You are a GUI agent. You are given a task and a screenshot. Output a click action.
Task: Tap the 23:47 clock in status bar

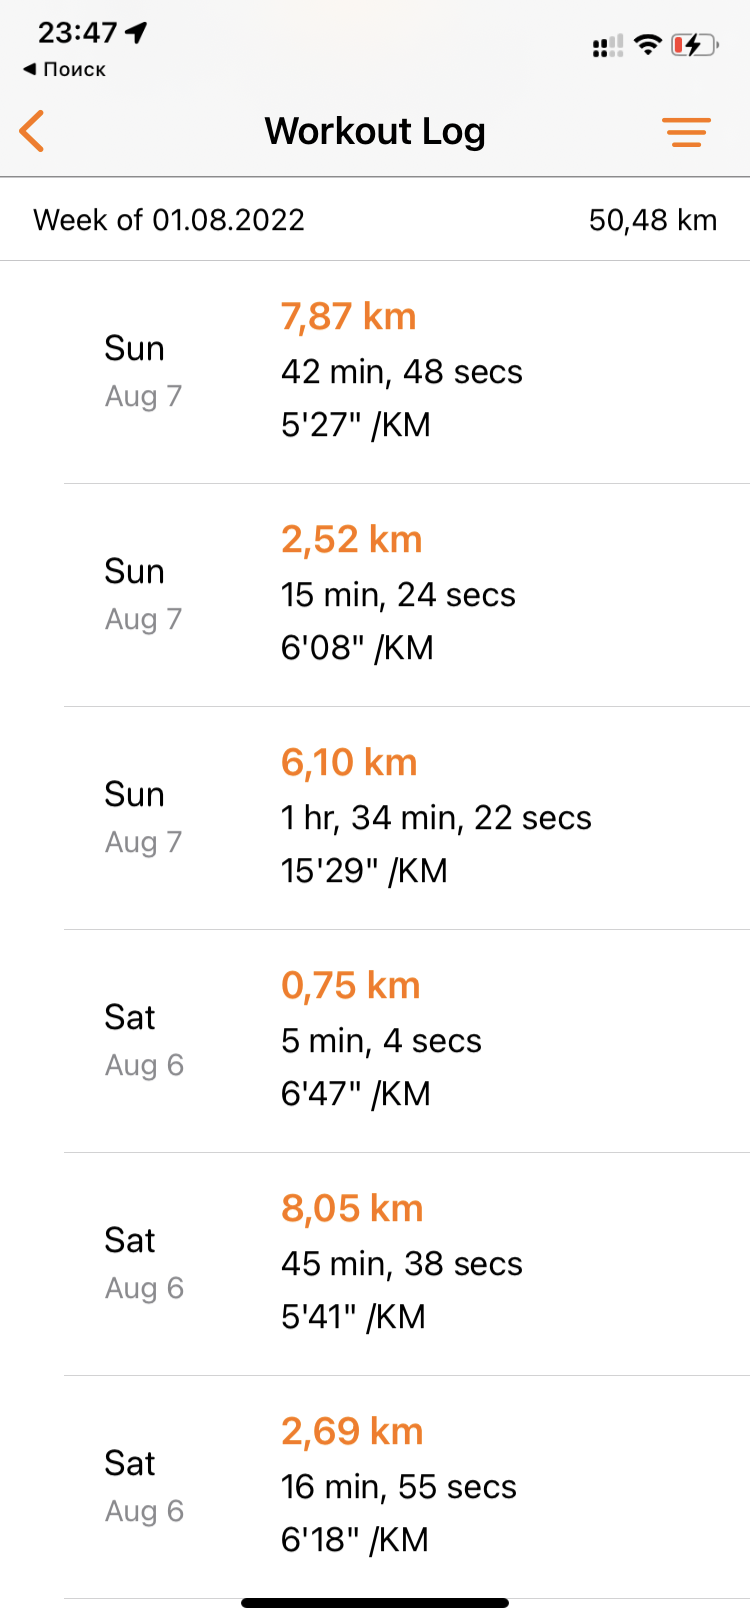(x=77, y=33)
